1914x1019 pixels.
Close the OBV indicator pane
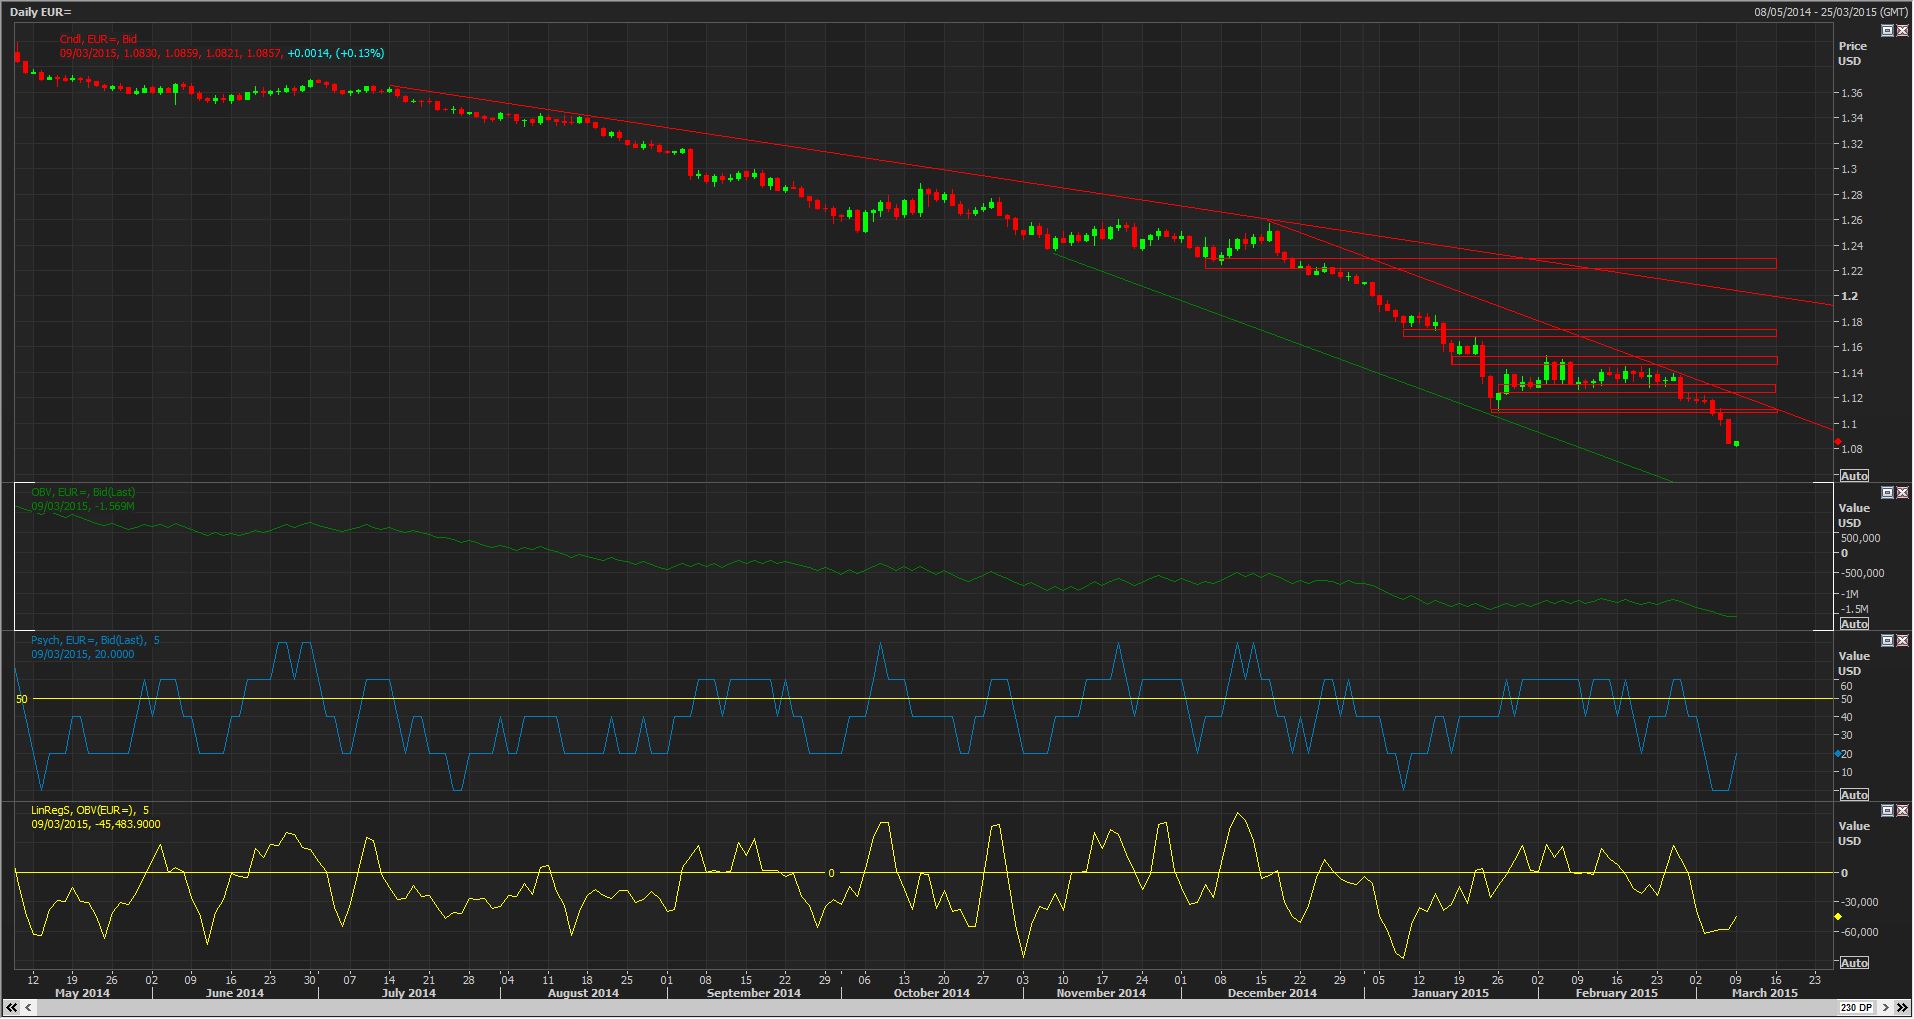[x=1902, y=493]
